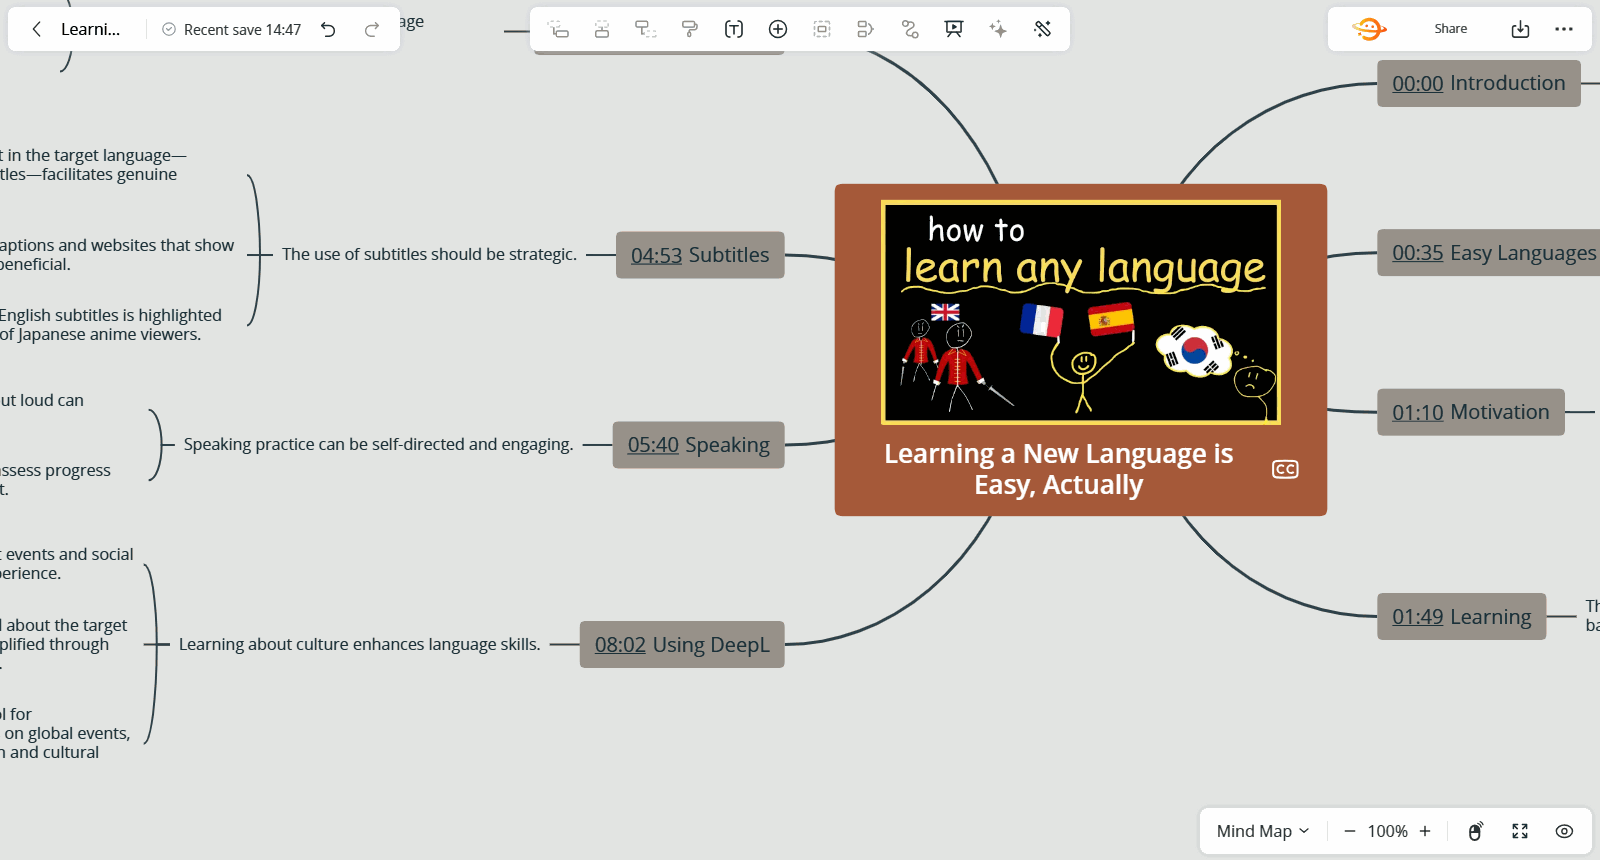Open the AI sparkle assistant
1600x860 pixels.
pos(998,29)
